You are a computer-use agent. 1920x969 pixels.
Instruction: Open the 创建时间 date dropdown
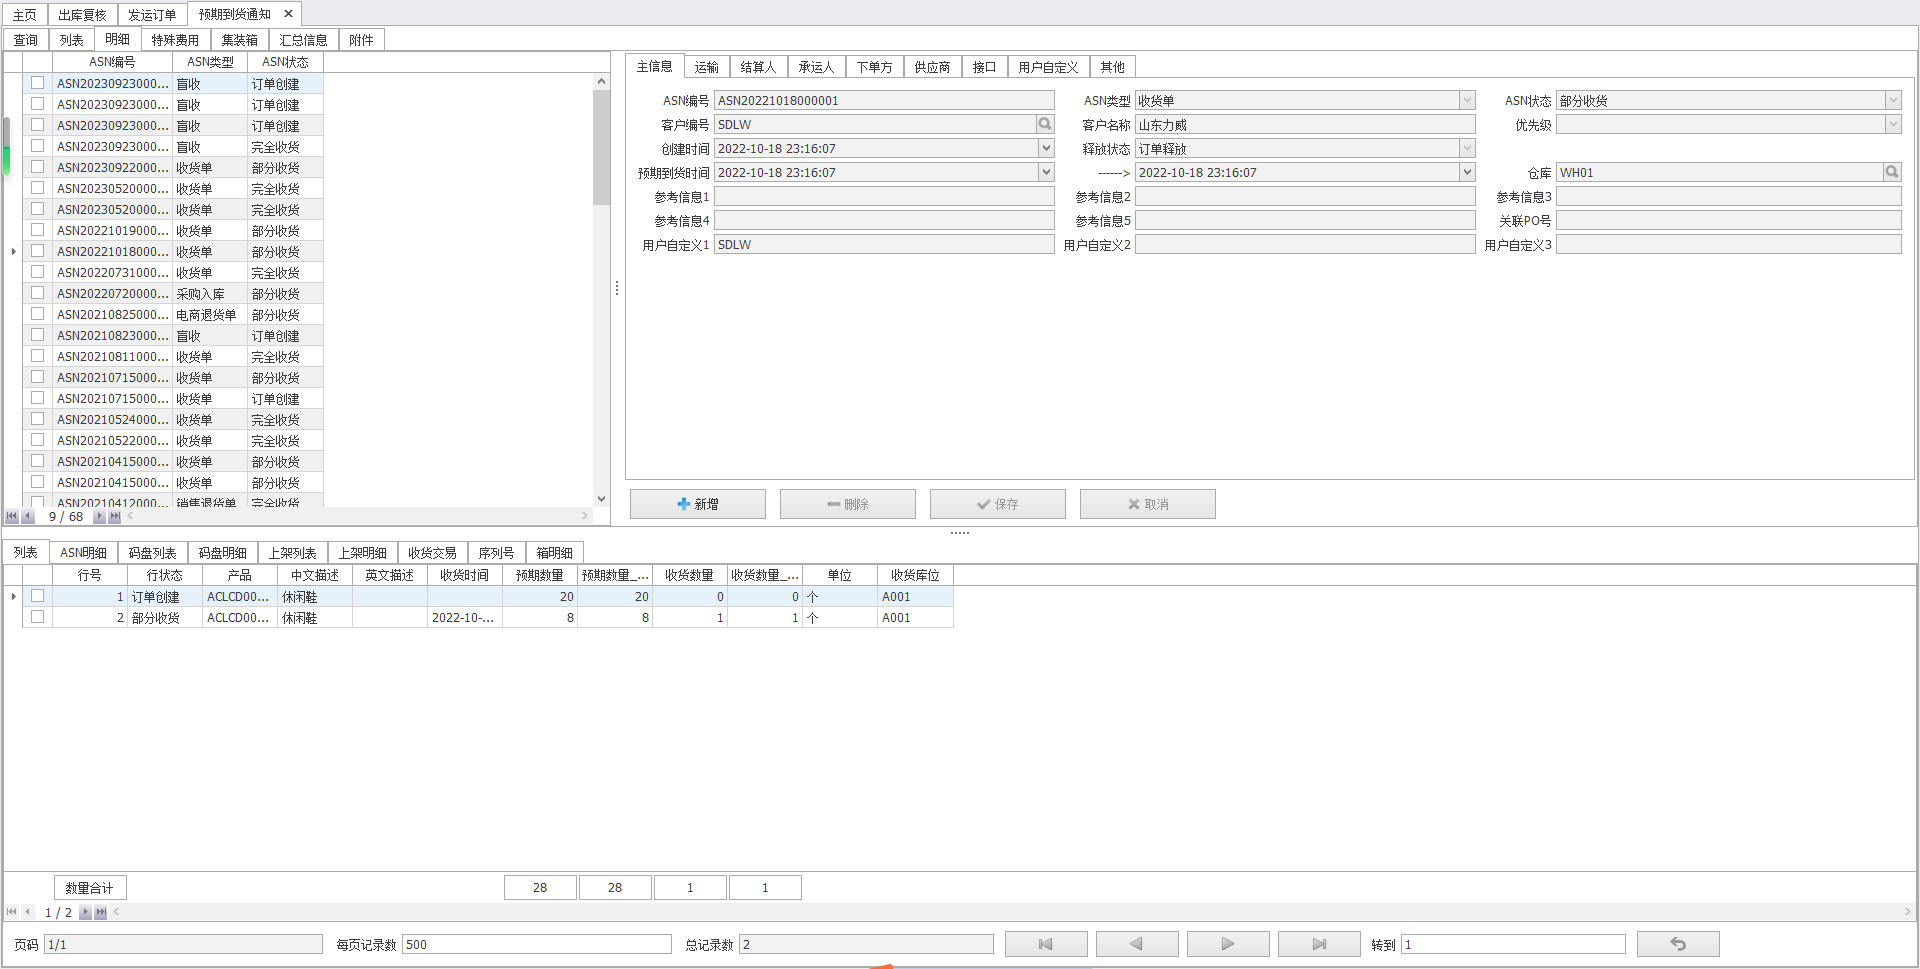(1046, 148)
